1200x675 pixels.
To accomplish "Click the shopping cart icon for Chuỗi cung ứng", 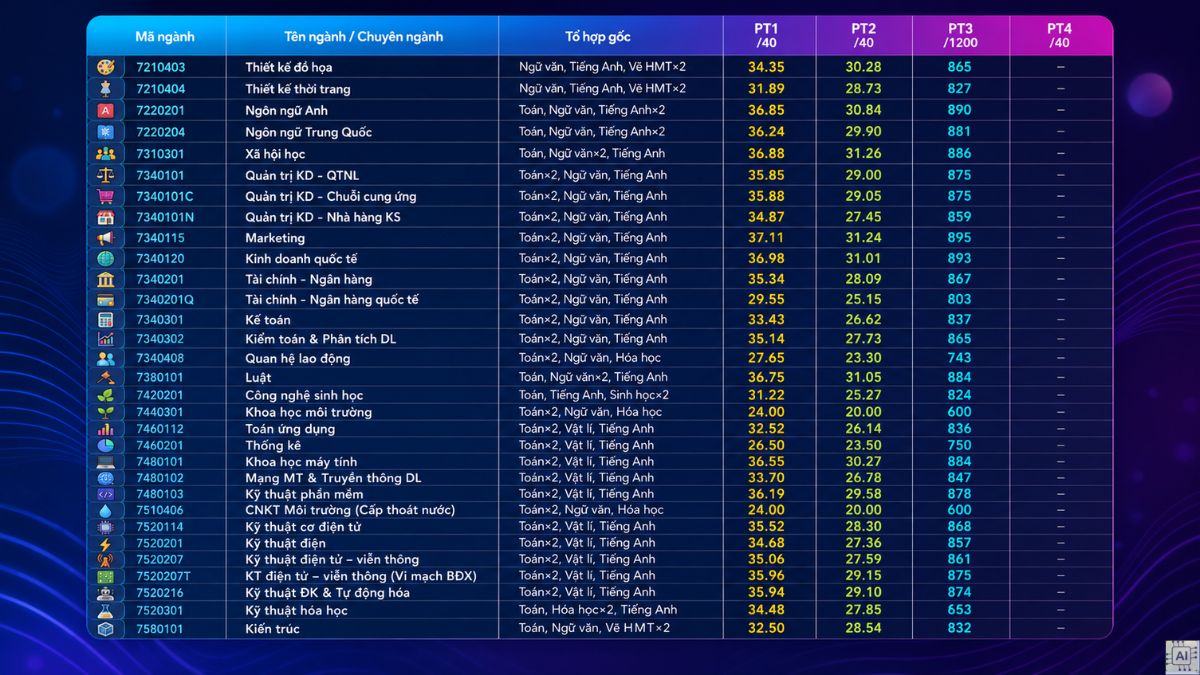I will click(106, 196).
